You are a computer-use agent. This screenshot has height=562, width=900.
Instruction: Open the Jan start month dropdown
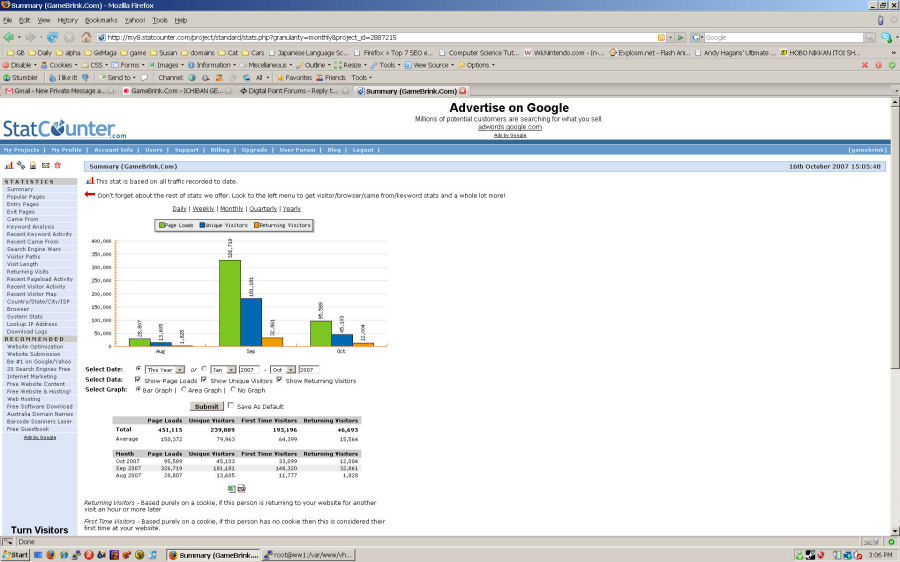(222, 369)
